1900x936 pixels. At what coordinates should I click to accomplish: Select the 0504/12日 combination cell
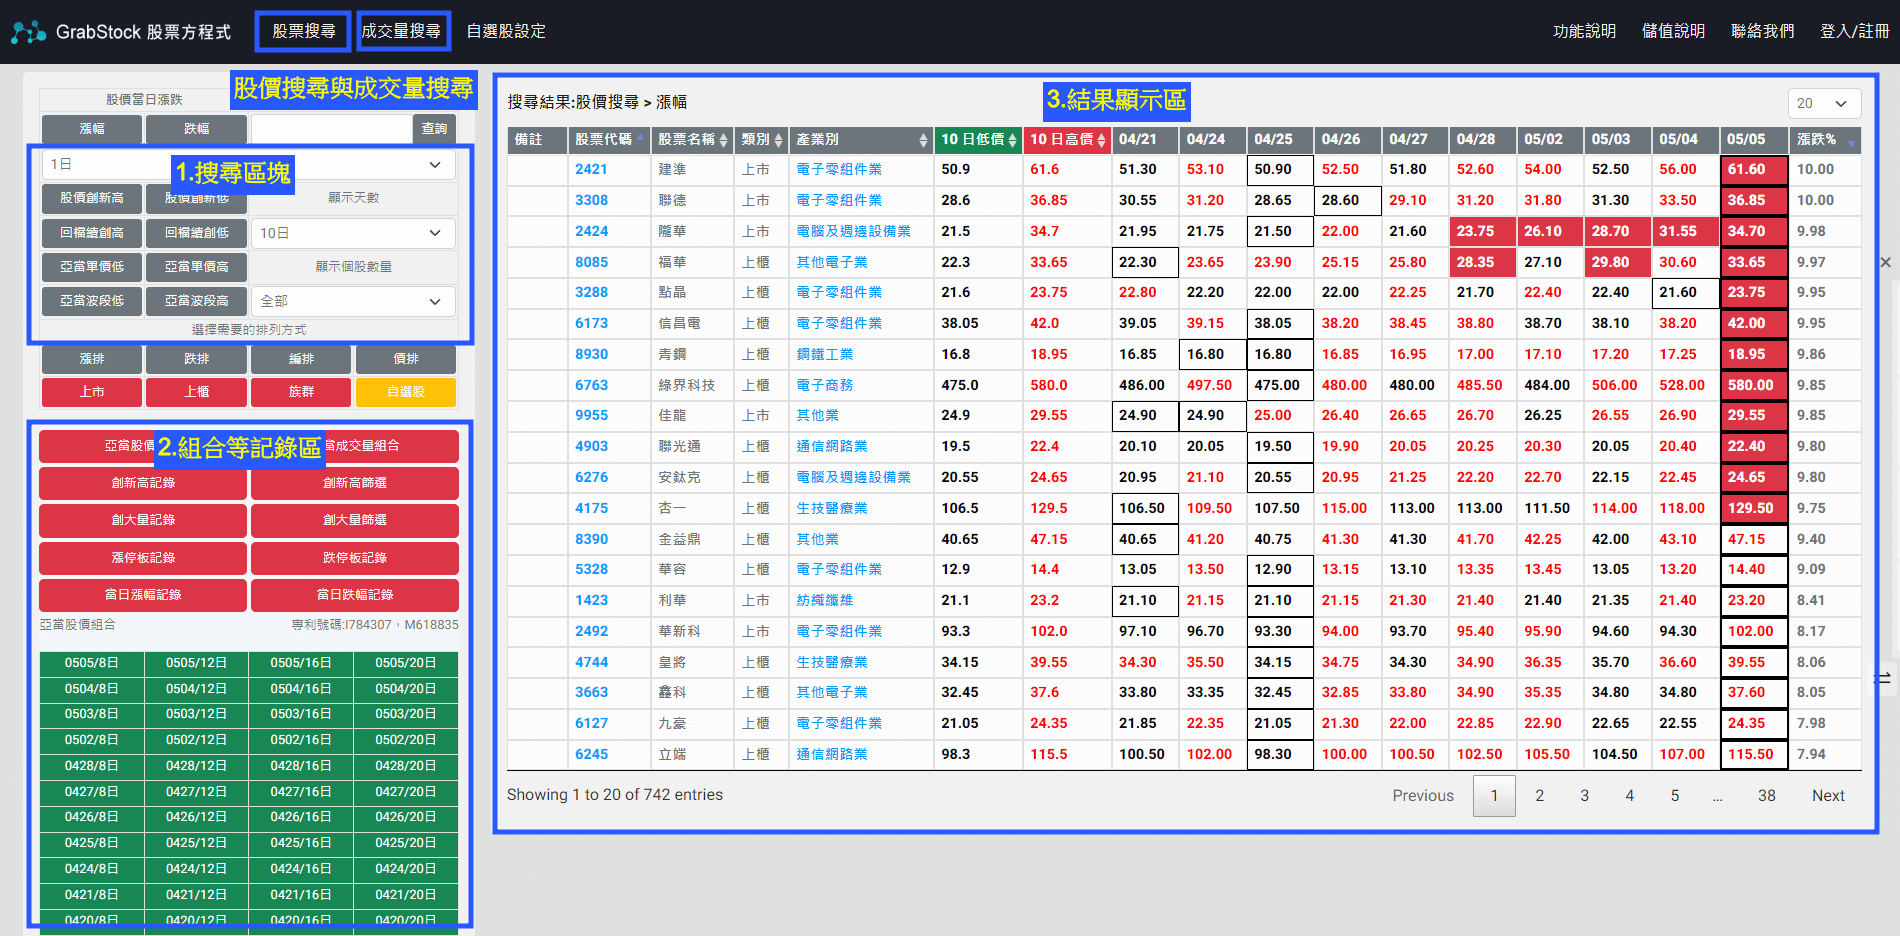[x=196, y=689]
